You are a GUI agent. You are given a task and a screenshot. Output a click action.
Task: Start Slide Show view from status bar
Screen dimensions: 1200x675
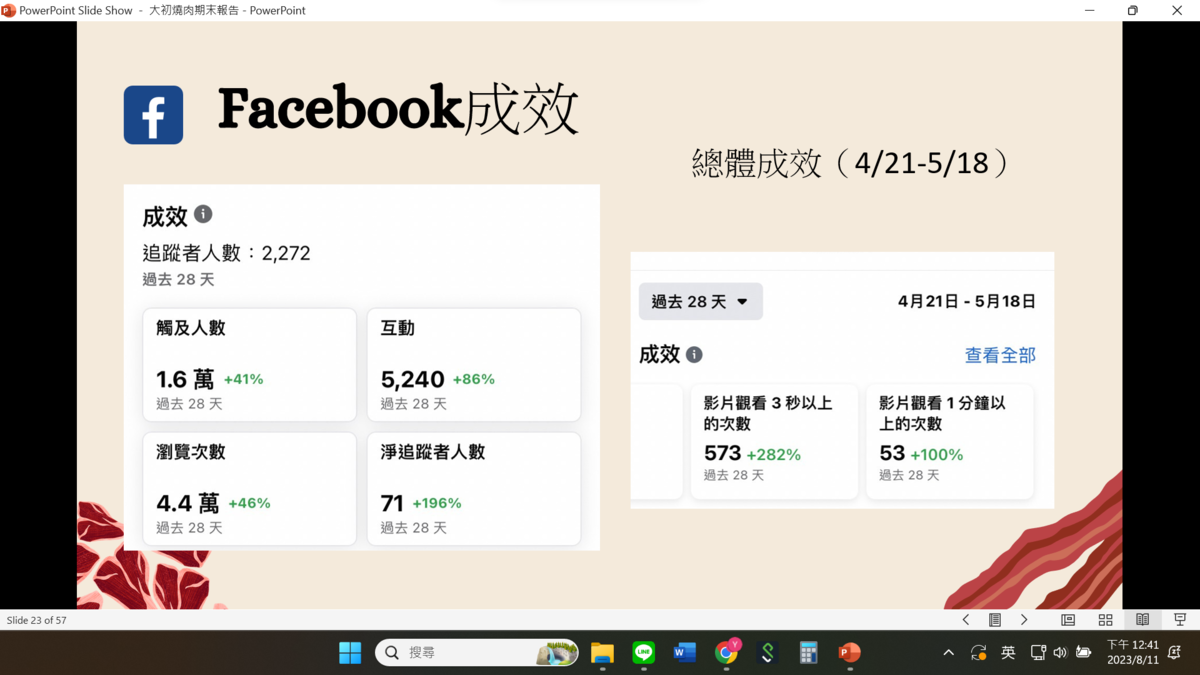tap(1180, 620)
